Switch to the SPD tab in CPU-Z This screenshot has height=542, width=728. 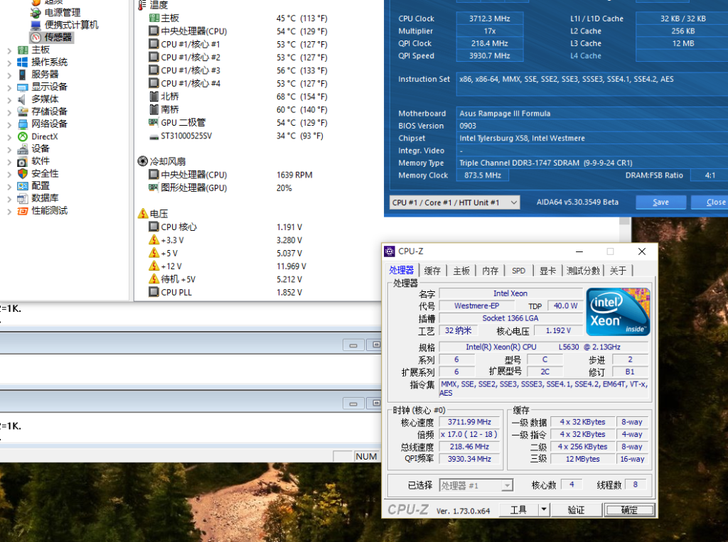(519, 271)
